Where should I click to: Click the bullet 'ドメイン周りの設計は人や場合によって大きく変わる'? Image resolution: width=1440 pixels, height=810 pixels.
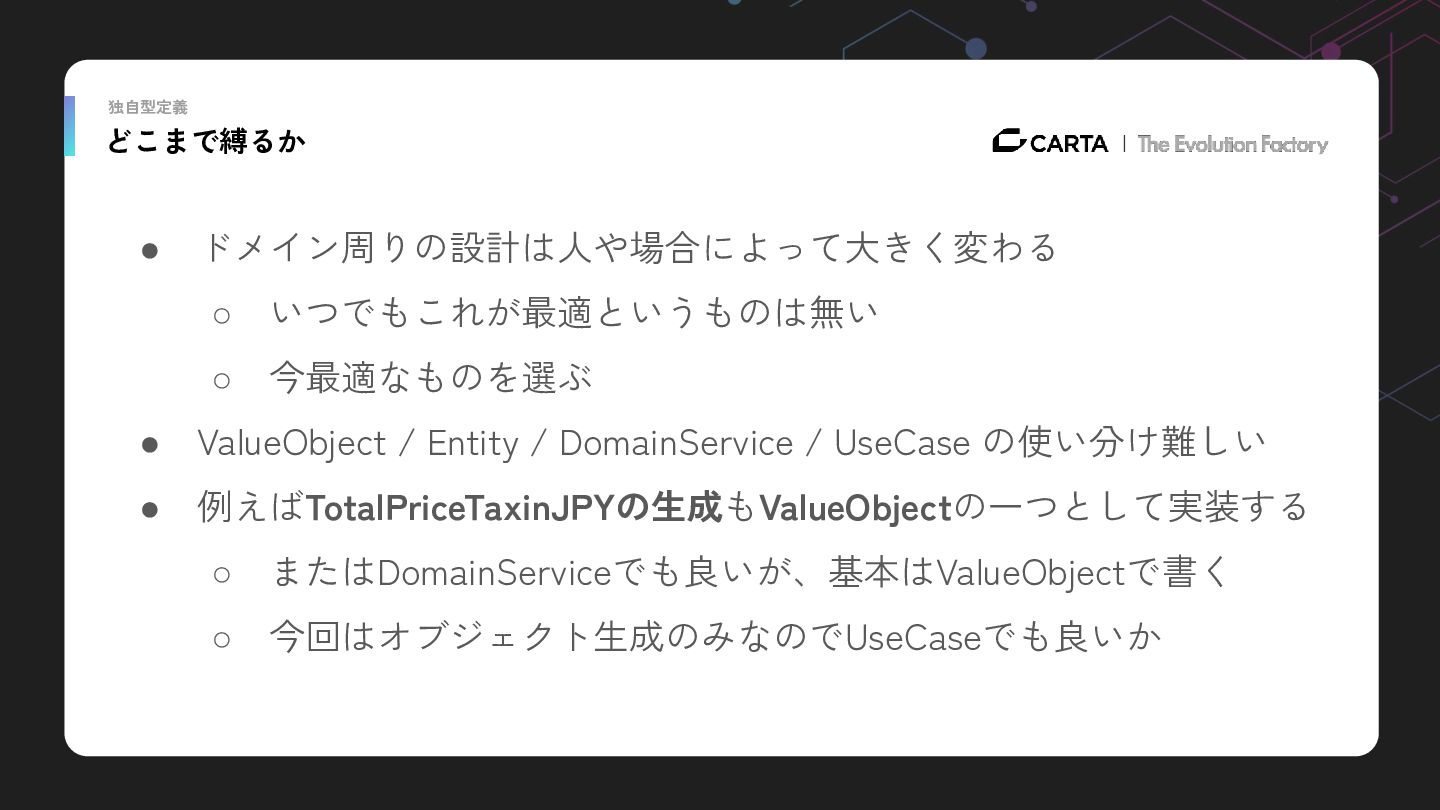click(629, 247)
